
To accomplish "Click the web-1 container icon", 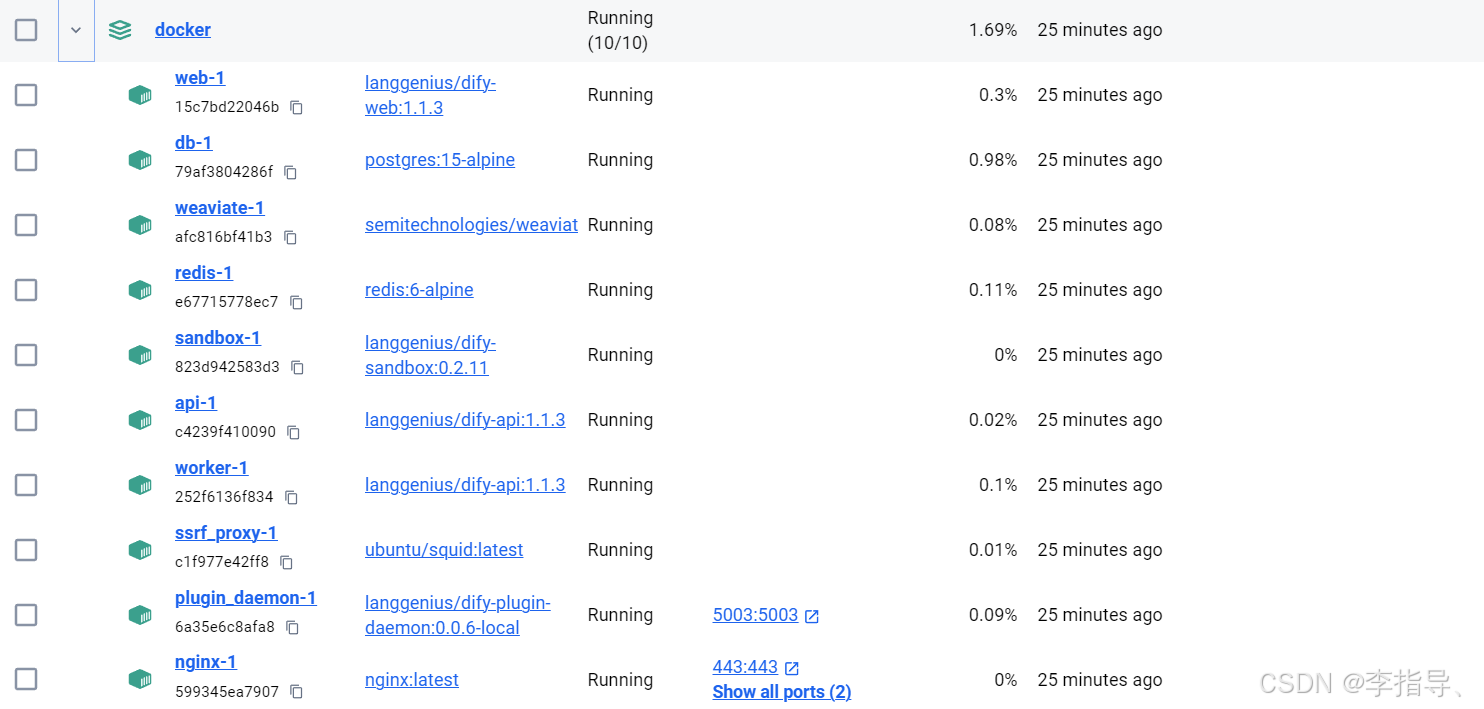I will [140, 95].
